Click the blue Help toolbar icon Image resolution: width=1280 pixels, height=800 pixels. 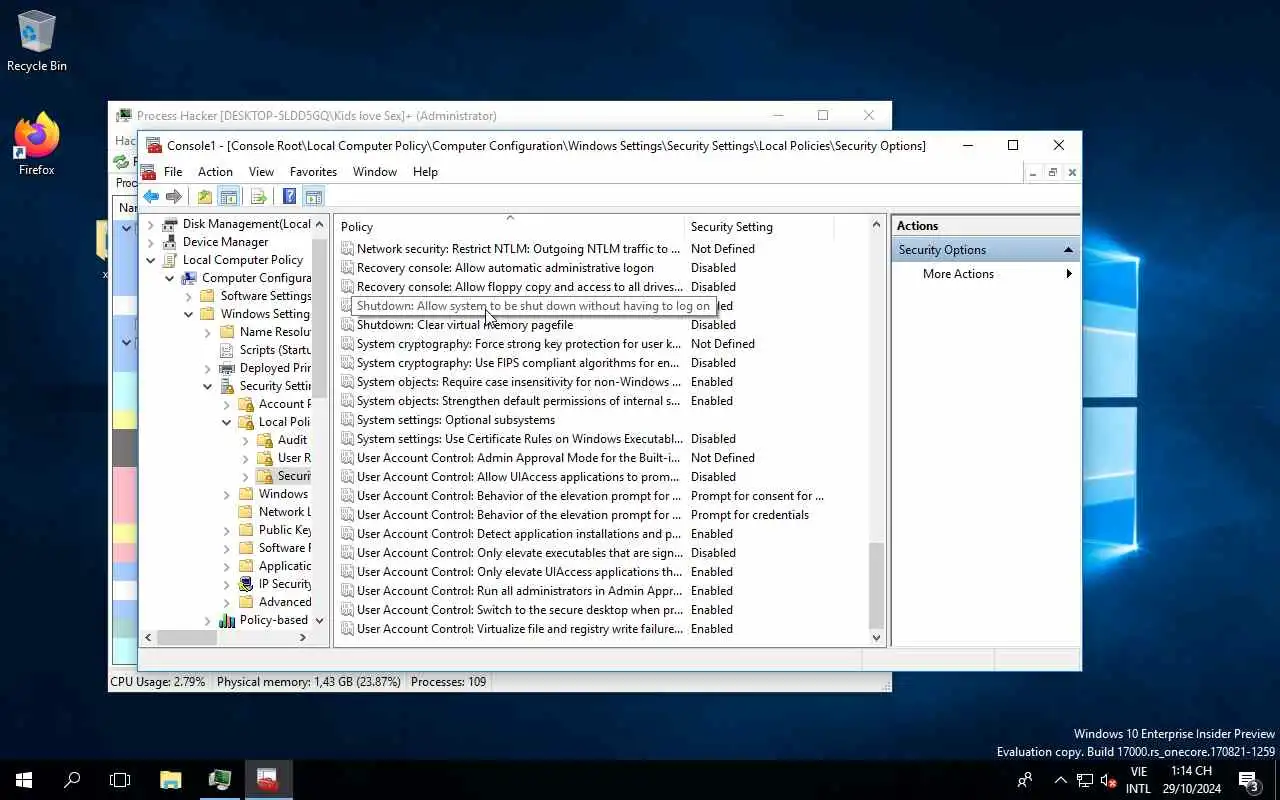pyautogui.click(x=289, y=197)
